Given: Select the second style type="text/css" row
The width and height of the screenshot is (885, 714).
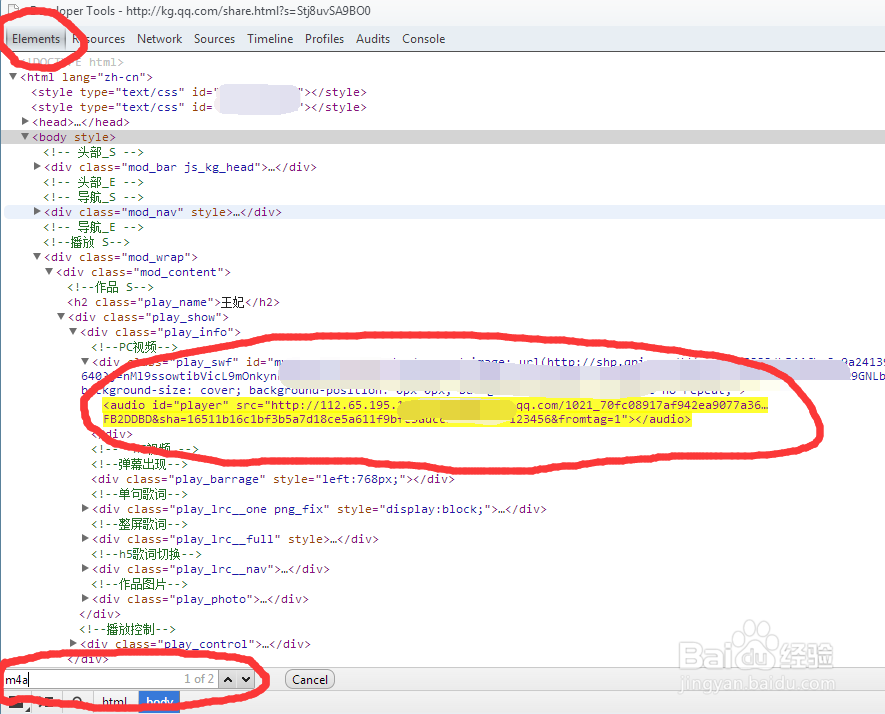Looking at the screenshot, I should click(x=199, y=107).
